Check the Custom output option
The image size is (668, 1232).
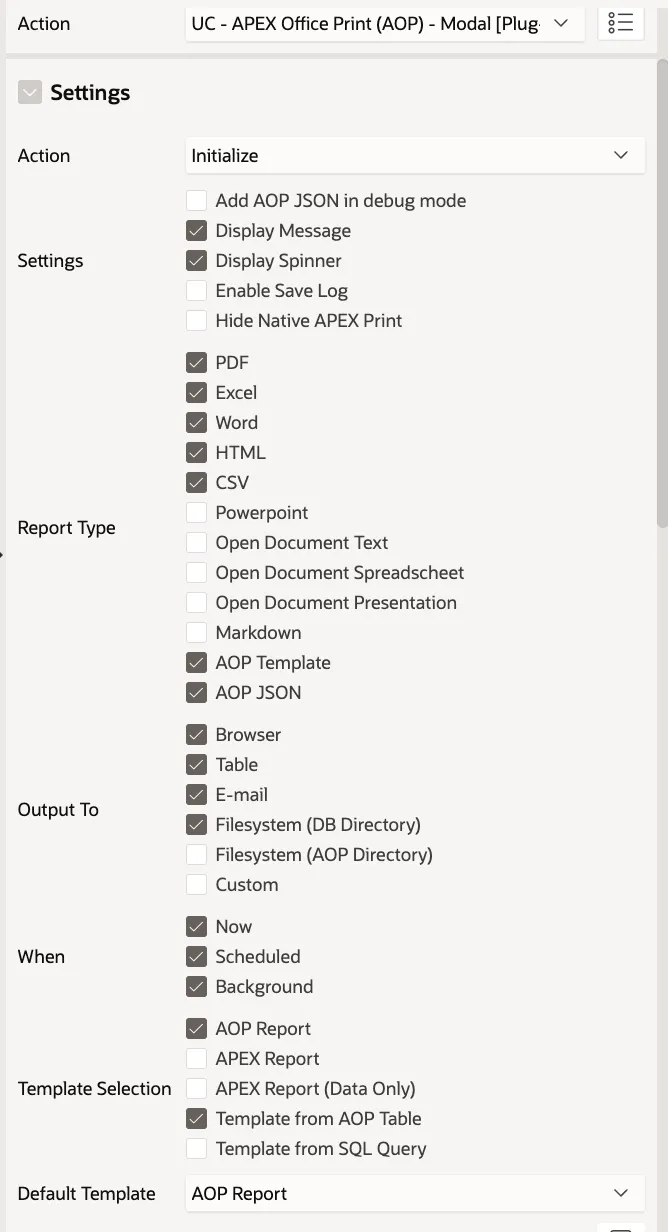pos(197,884)
